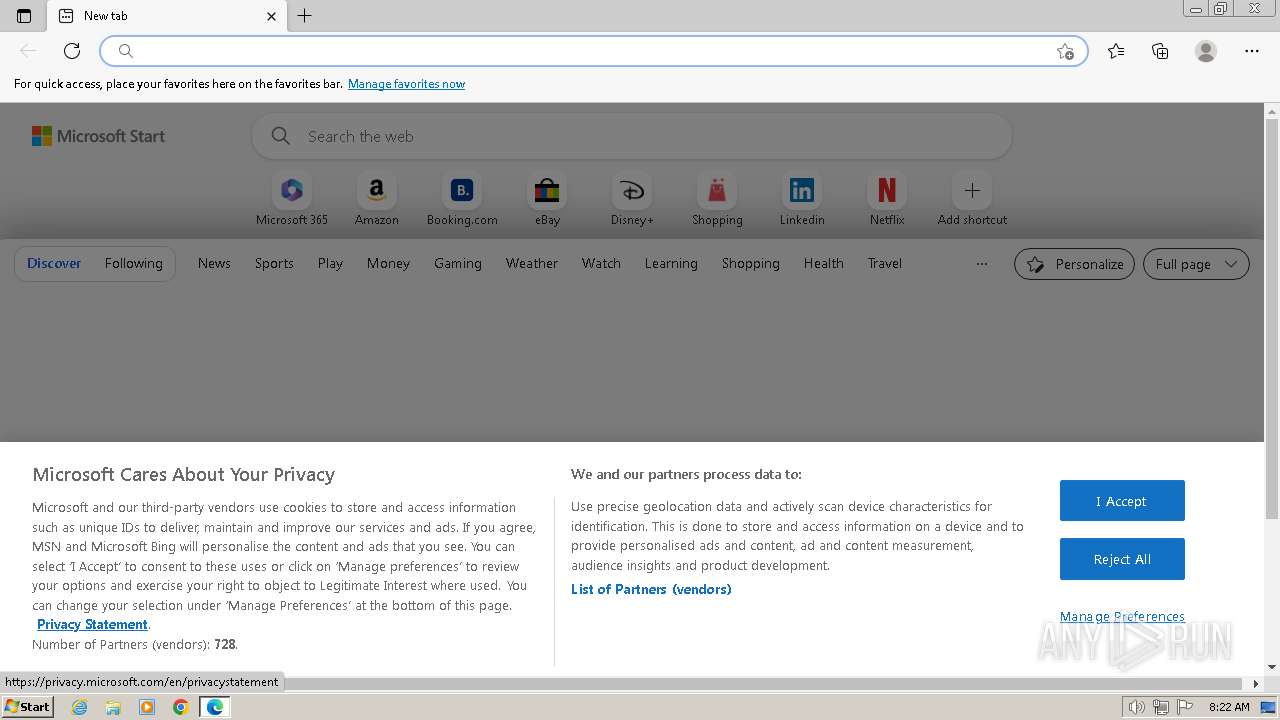Viewport: 1280px width, 720px height.
Task: Open the Amazon shortcut
Action: pyautogui.click(x=377, y=200)
